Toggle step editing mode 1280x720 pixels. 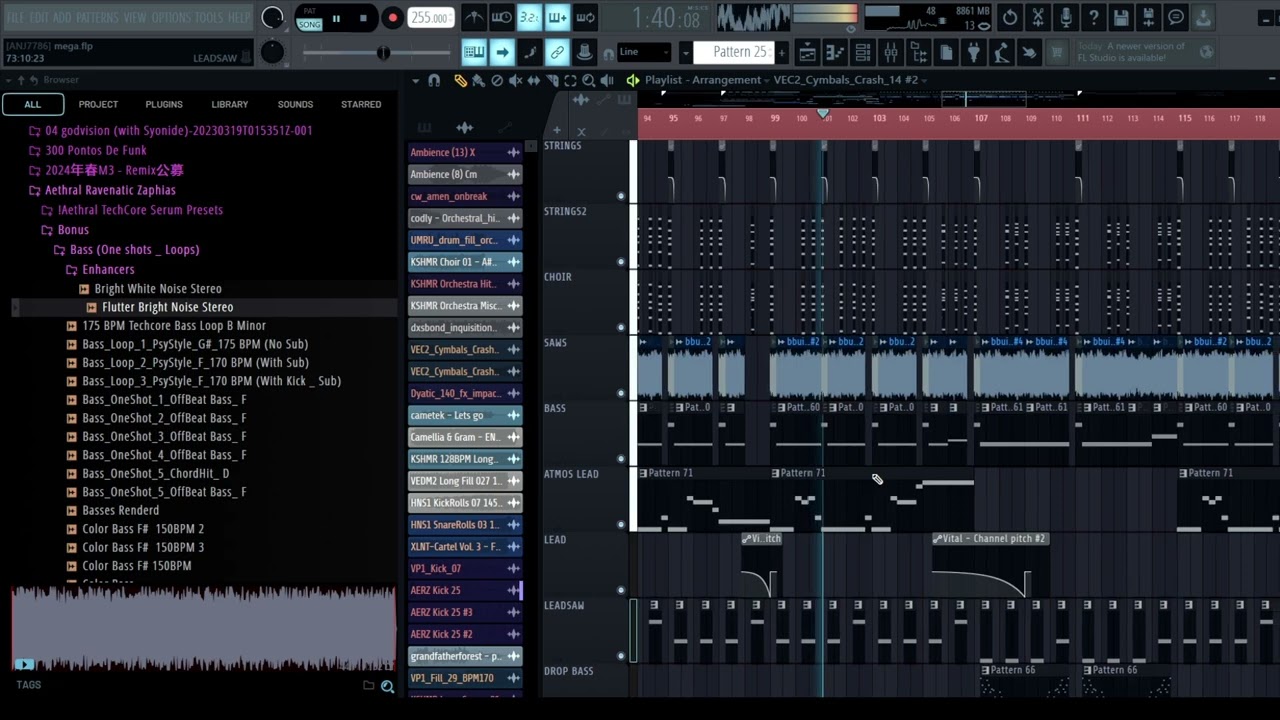pyautogui.click(x=530, y=52)
